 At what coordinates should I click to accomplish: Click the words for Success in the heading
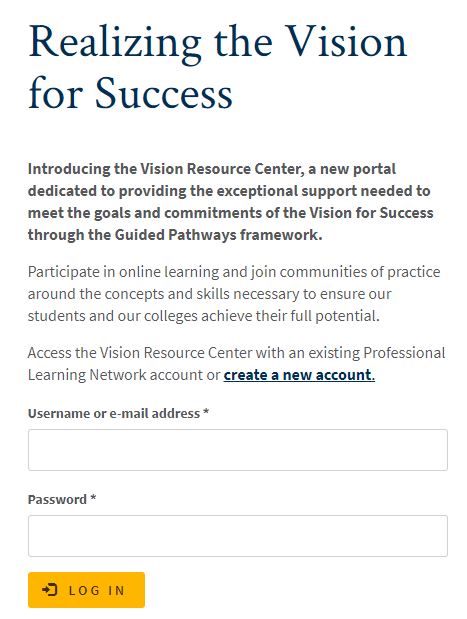pos(130,93)
